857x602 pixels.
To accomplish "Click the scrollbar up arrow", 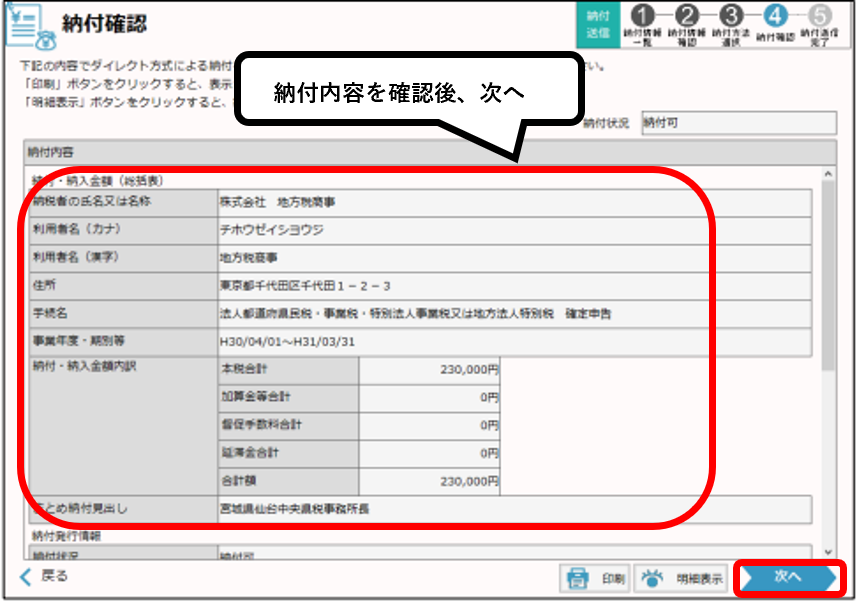I will [828, 172].
